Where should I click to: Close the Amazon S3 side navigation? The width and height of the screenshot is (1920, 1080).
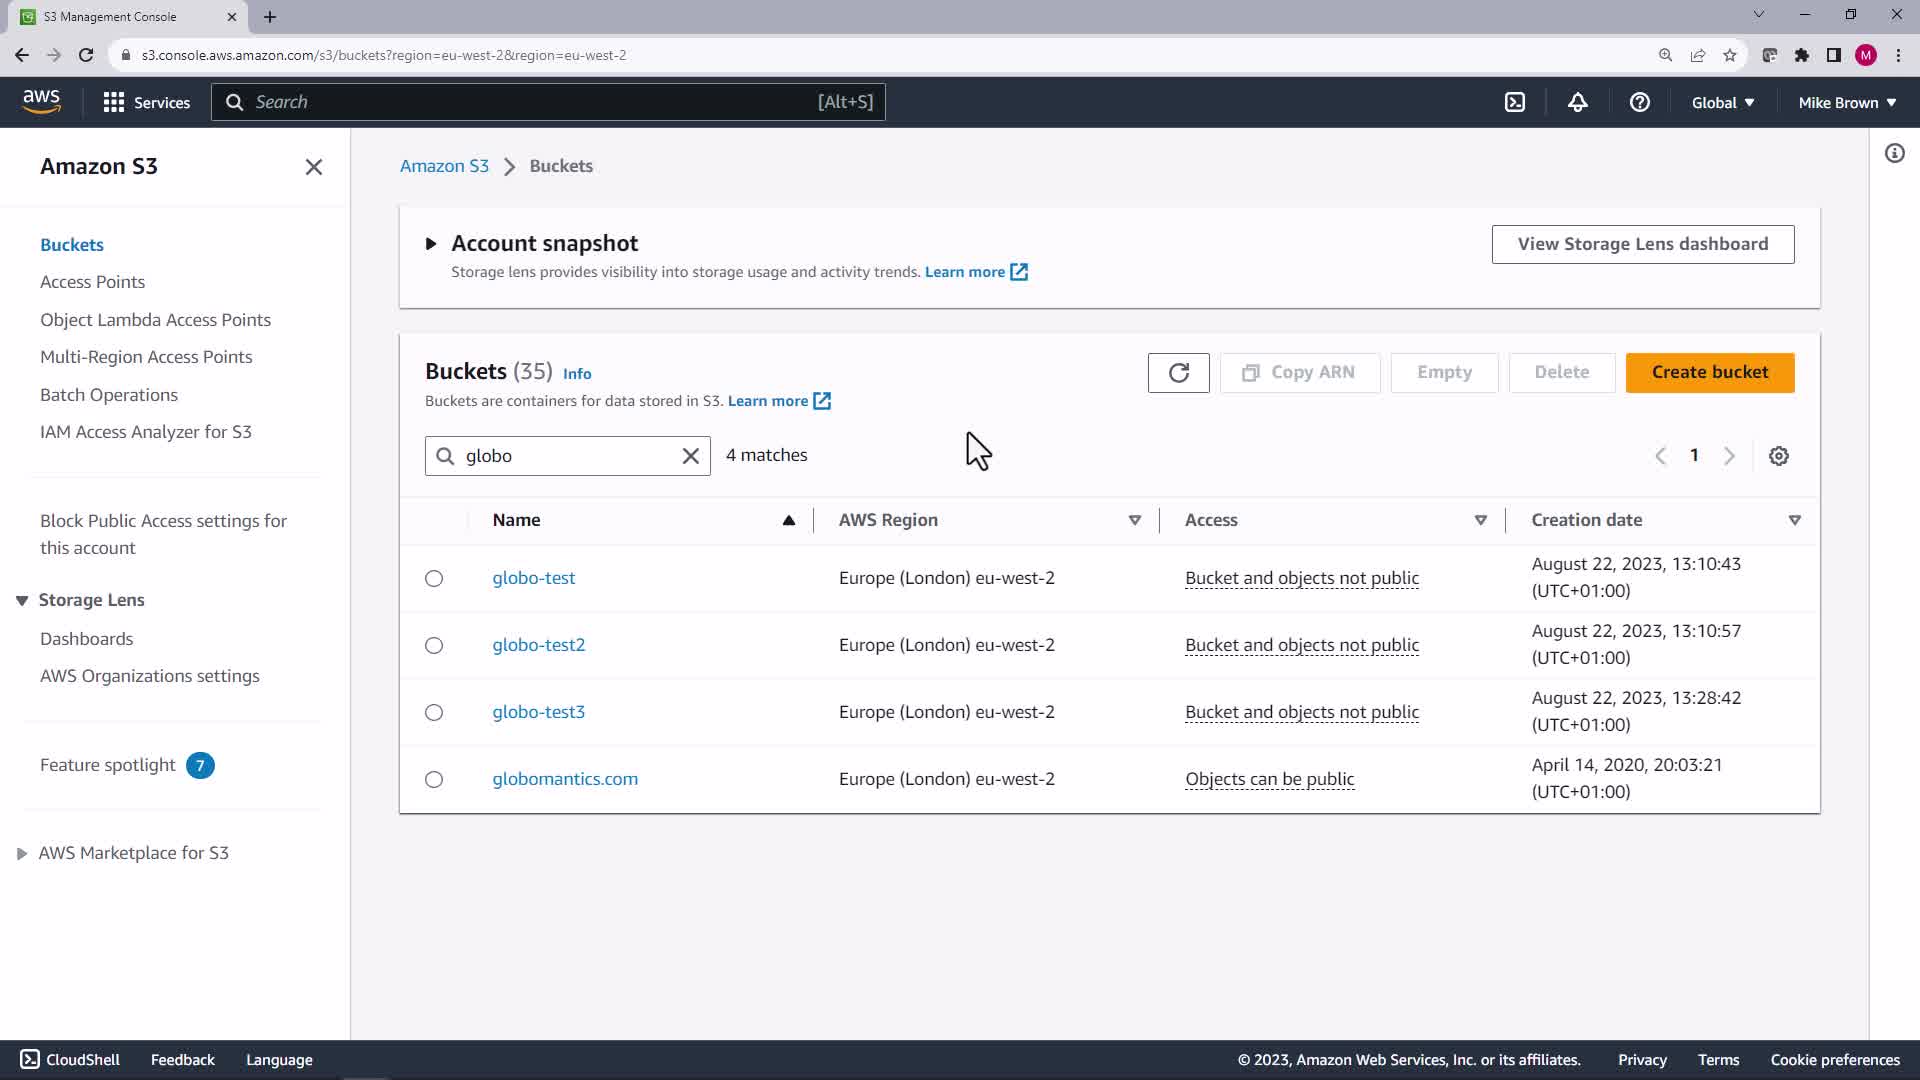tap(313, 167)
